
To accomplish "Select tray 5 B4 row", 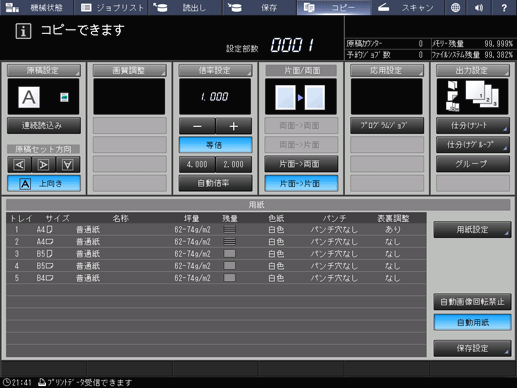I will coord(216,278).
